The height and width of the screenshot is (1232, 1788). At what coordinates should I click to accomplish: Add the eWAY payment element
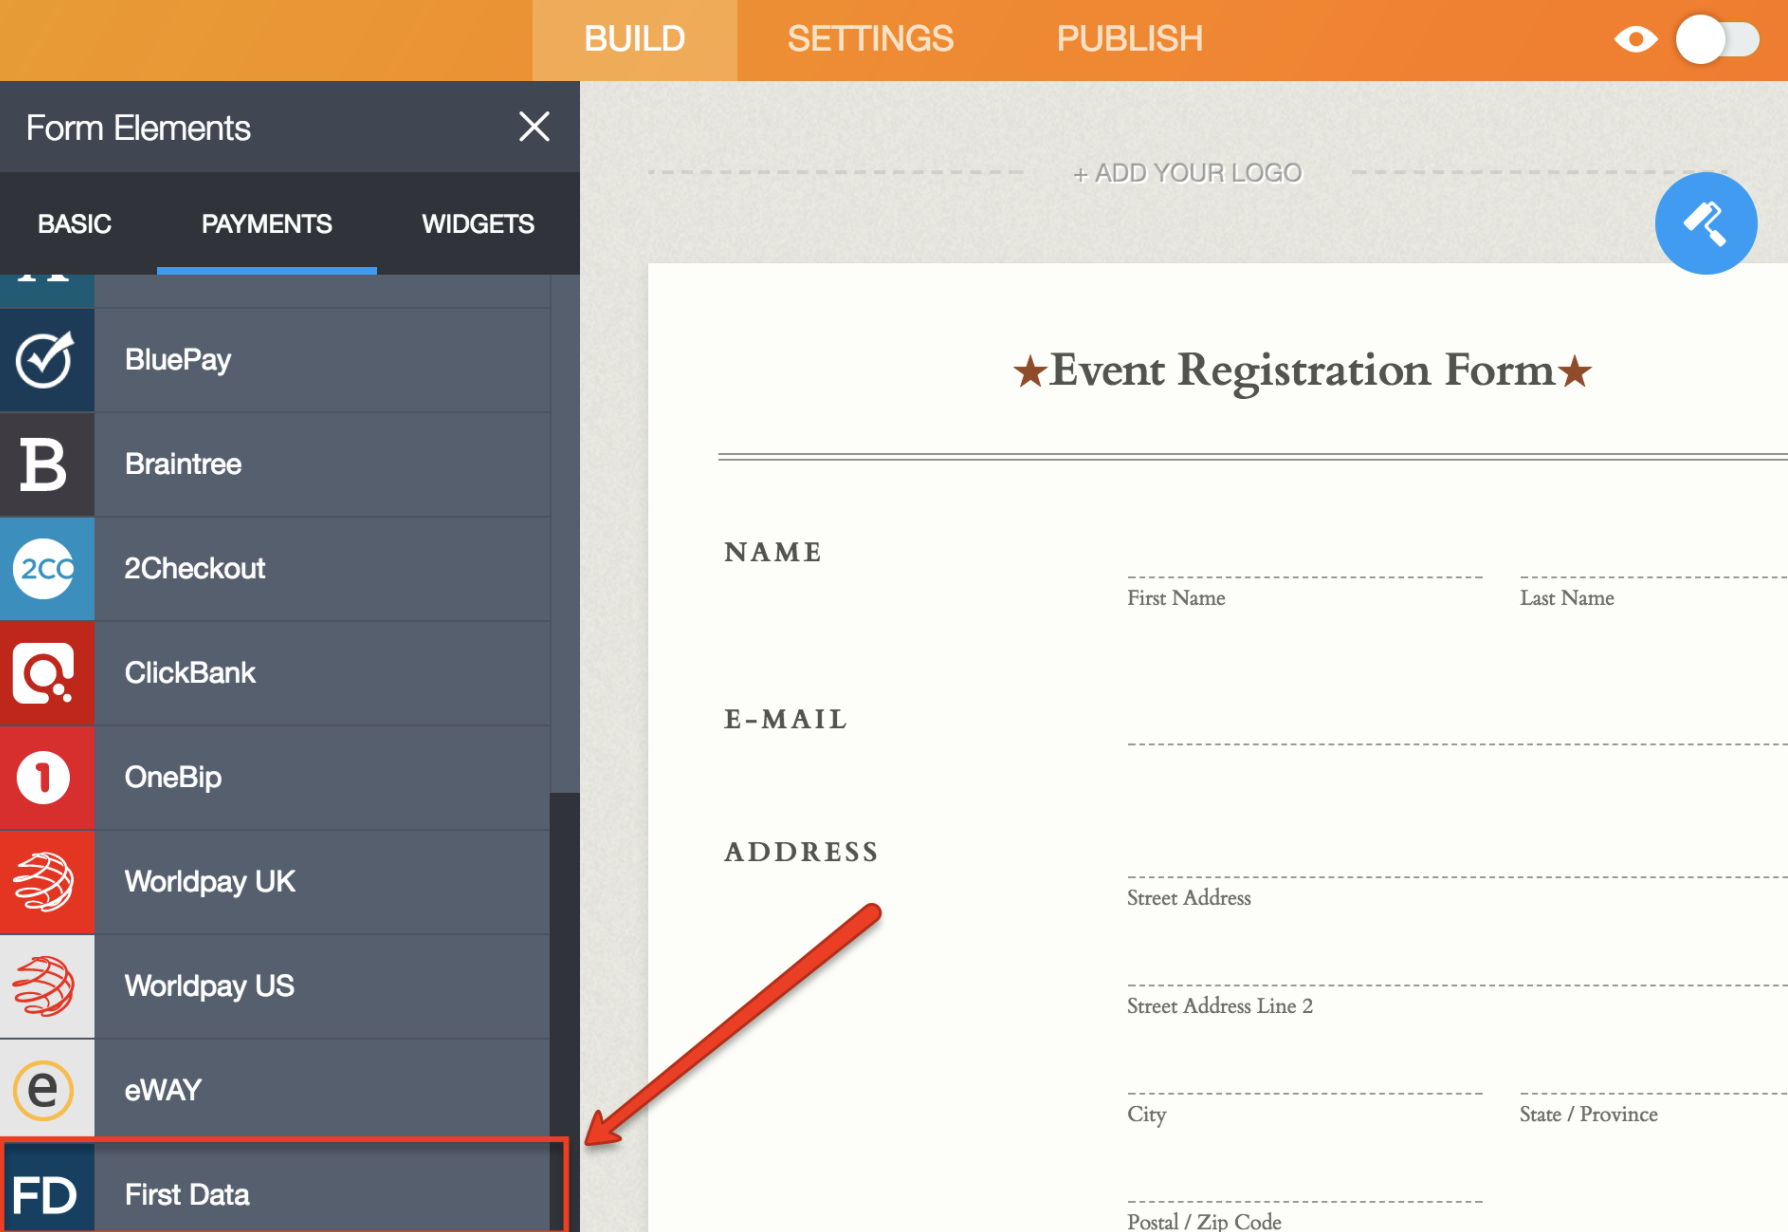[x=275, y=1090]
